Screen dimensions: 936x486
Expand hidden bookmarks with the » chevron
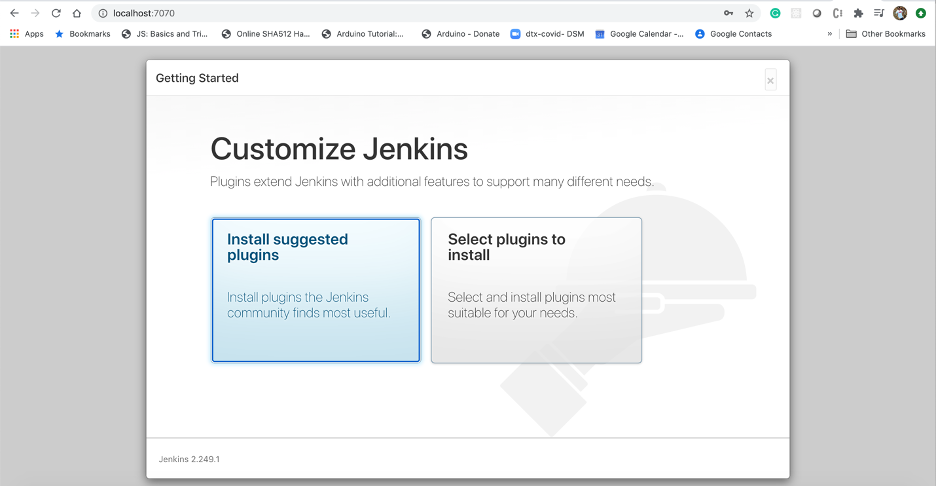(x=830, y=34)
